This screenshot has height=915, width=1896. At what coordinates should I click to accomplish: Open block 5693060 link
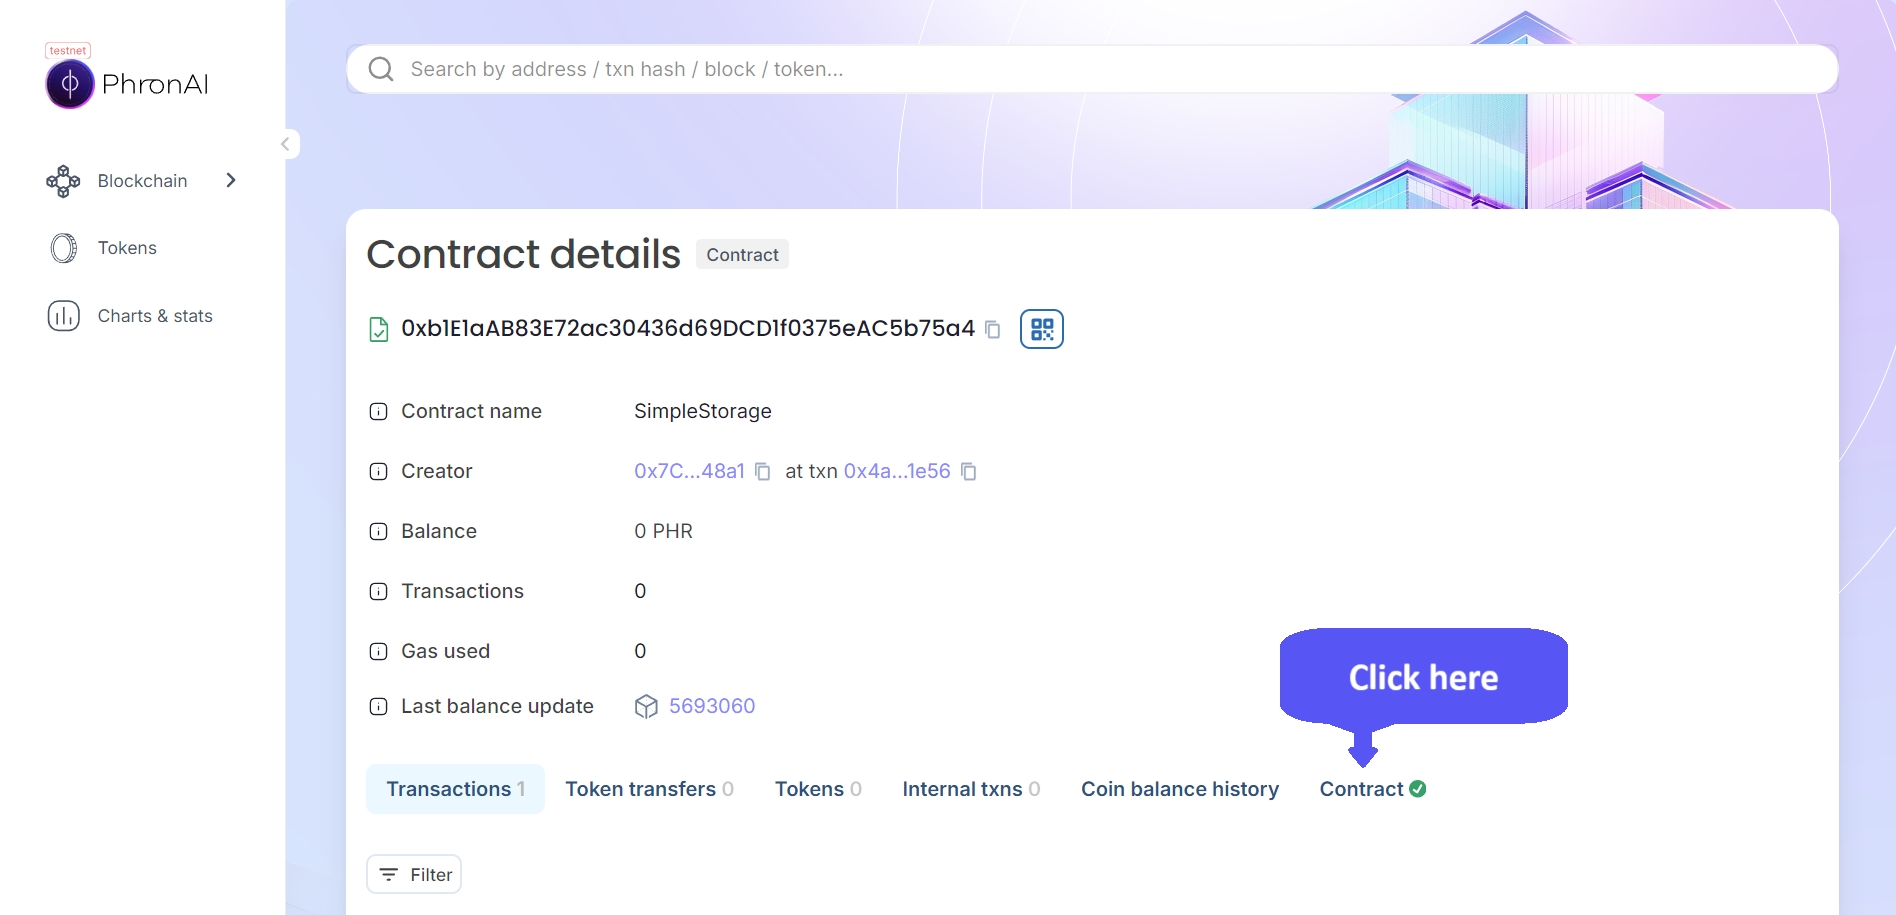[x=711, y=706]
